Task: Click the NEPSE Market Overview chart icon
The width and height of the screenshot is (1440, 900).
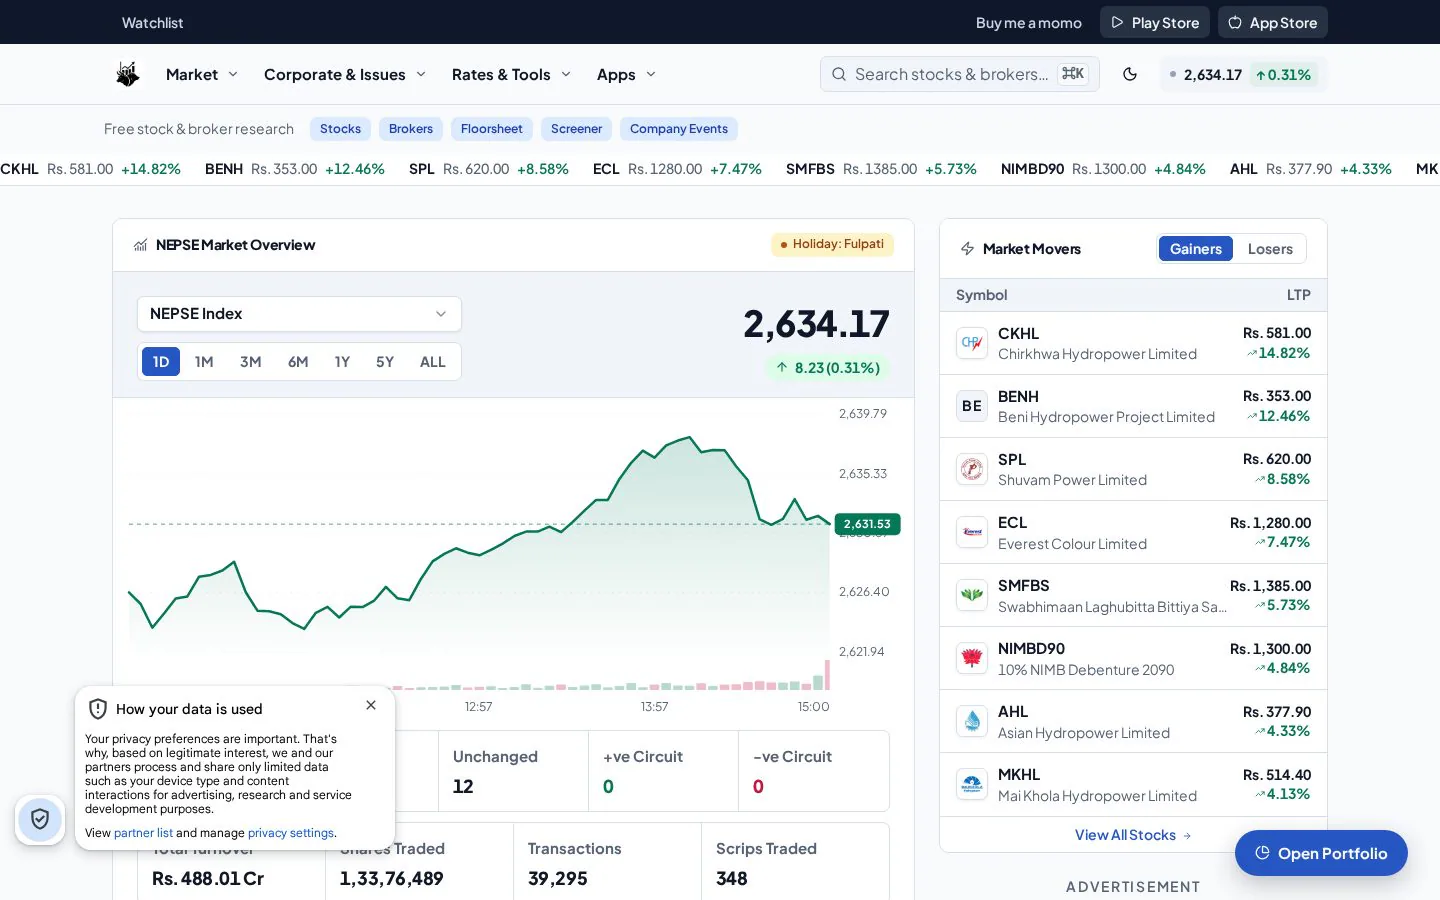Action: (141, 245)
